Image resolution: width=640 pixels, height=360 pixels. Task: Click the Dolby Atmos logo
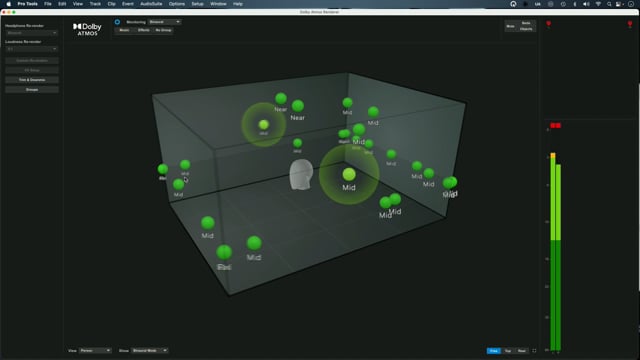point(87,29)
